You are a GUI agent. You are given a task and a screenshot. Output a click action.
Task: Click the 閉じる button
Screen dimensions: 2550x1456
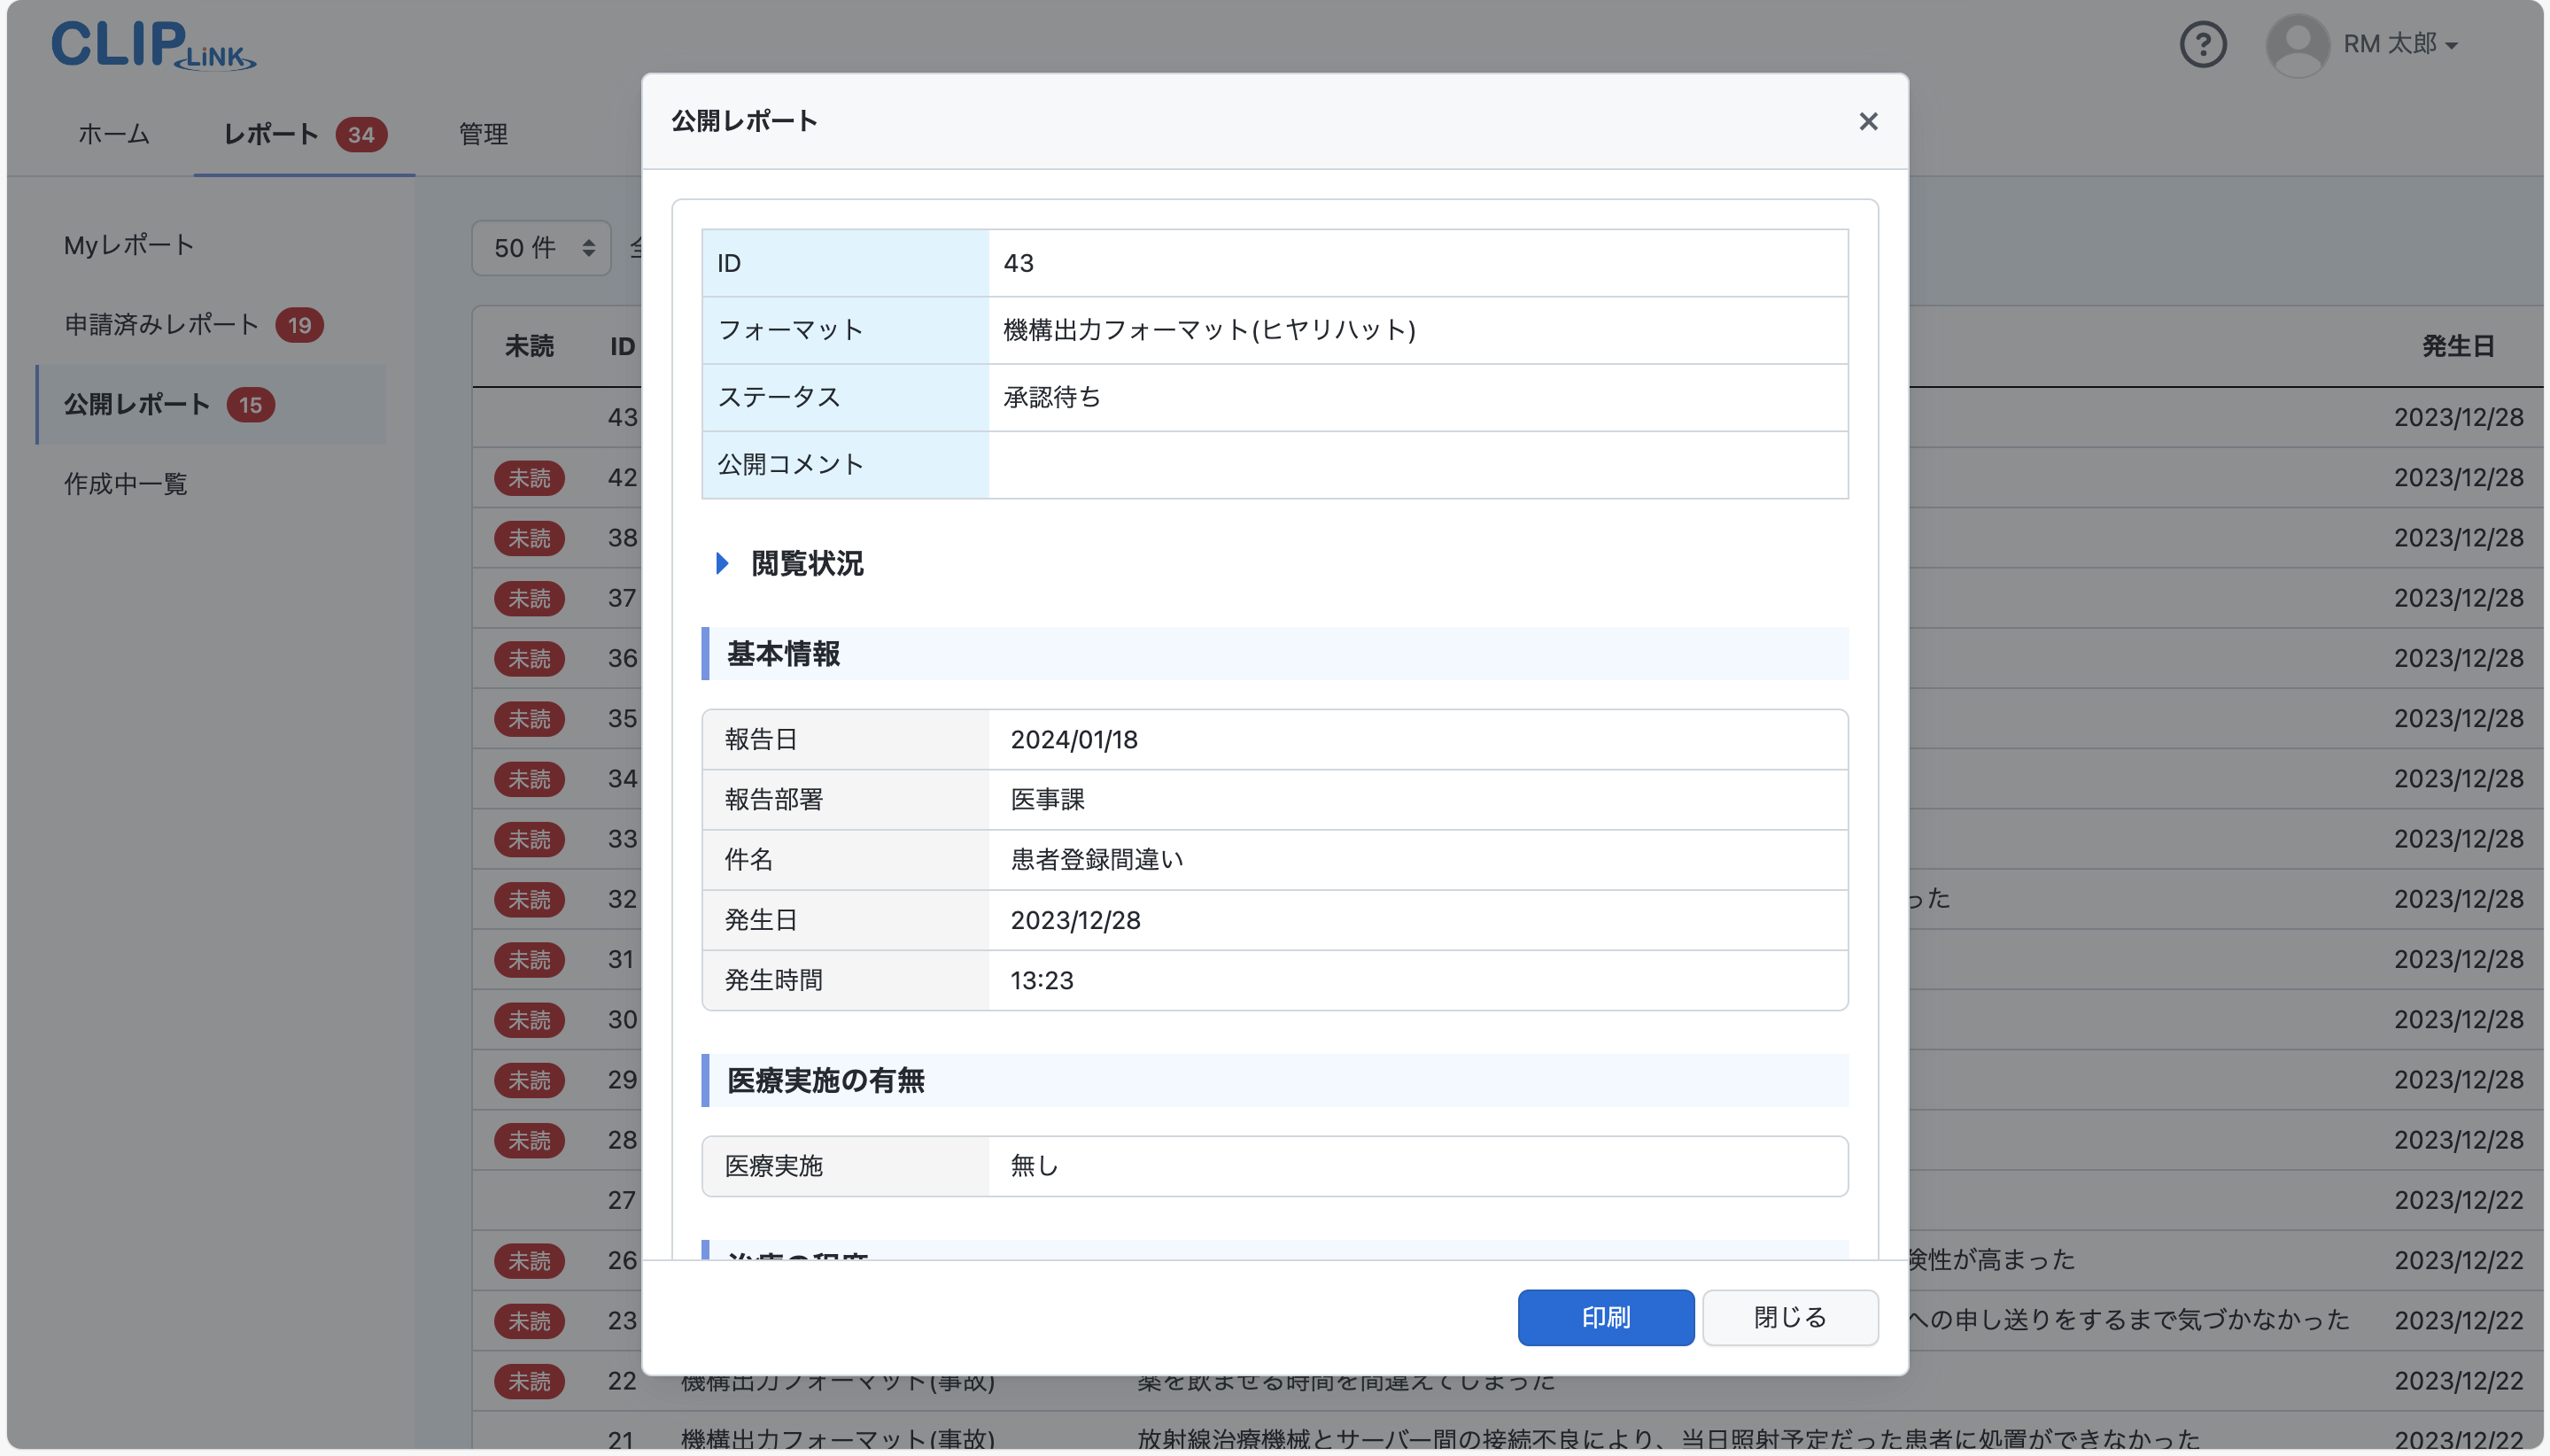[x=1789, y=1317]
